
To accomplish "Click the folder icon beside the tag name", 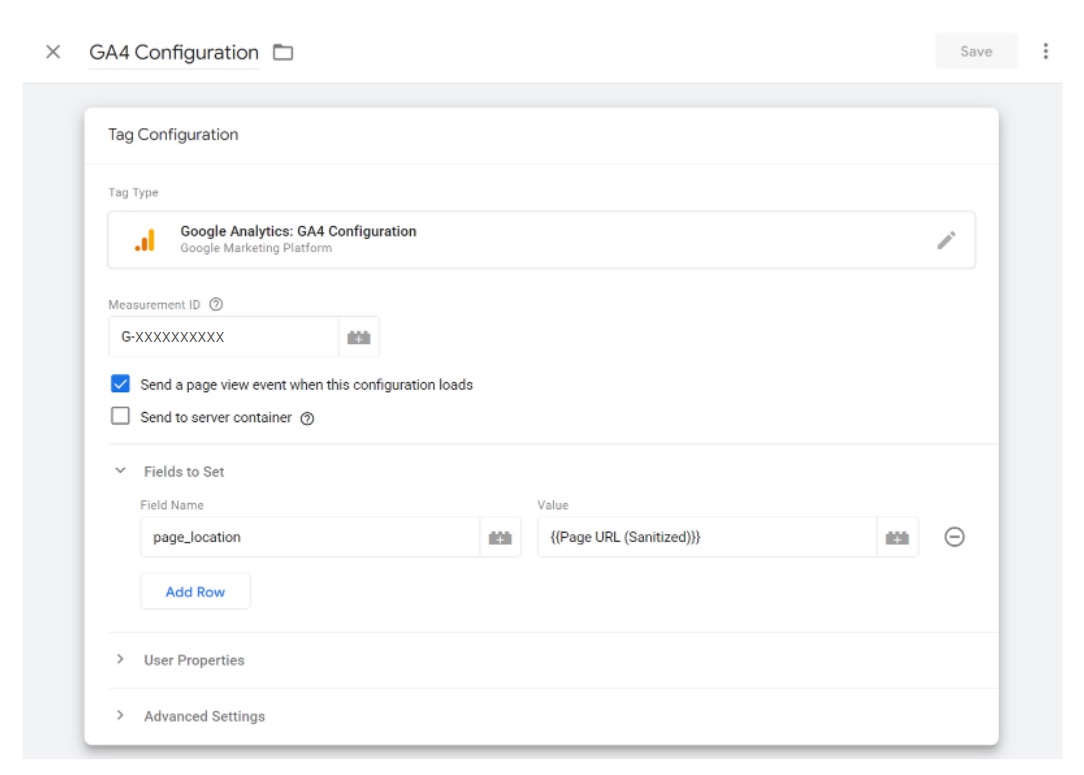I will click(x=284, y=53).
